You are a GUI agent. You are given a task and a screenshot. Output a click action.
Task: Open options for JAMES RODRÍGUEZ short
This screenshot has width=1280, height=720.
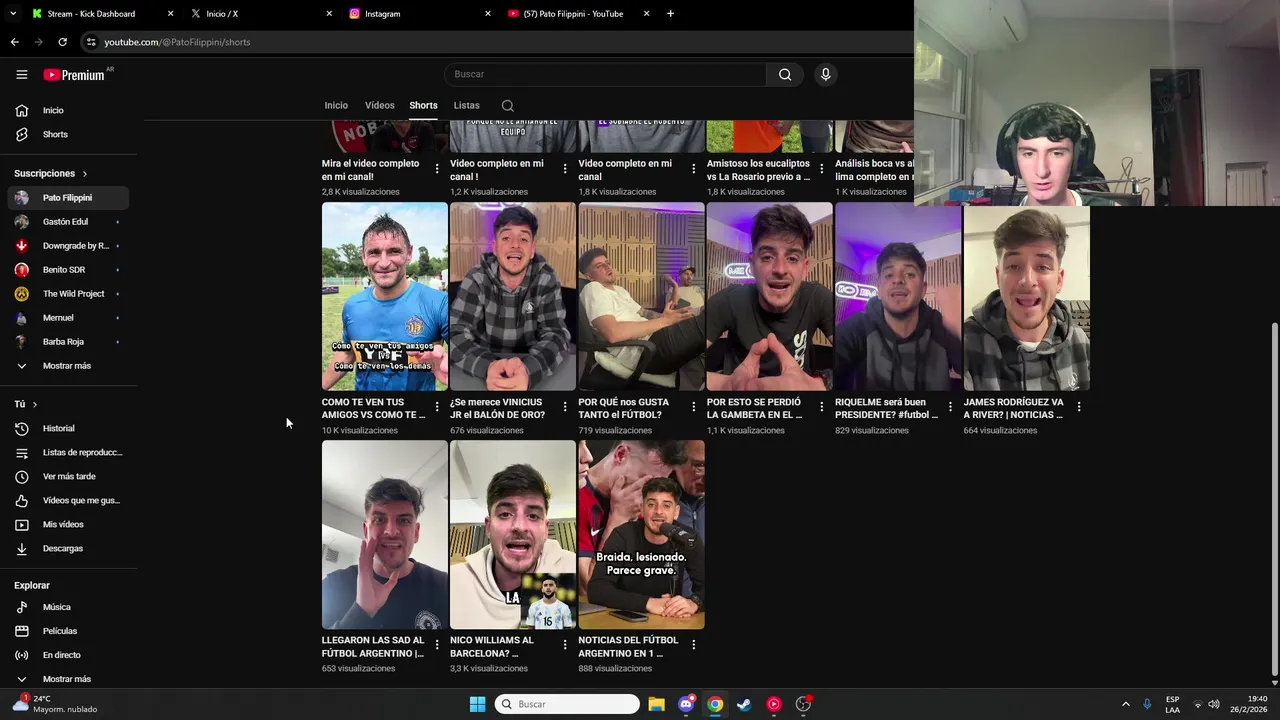(x=1078, y=407)
